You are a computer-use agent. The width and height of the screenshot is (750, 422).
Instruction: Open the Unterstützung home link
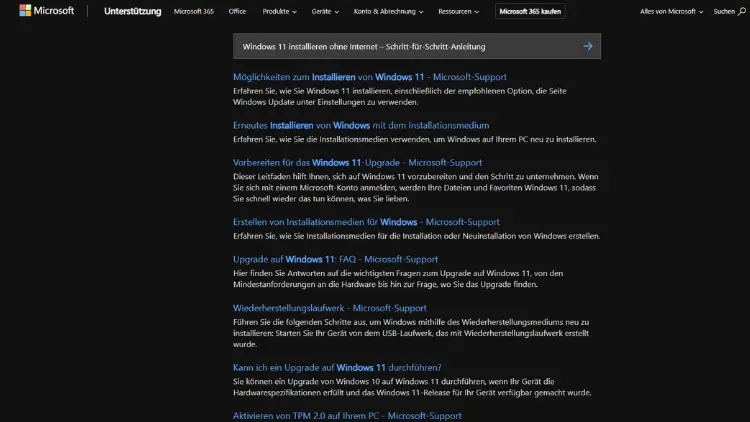(132, 11)
